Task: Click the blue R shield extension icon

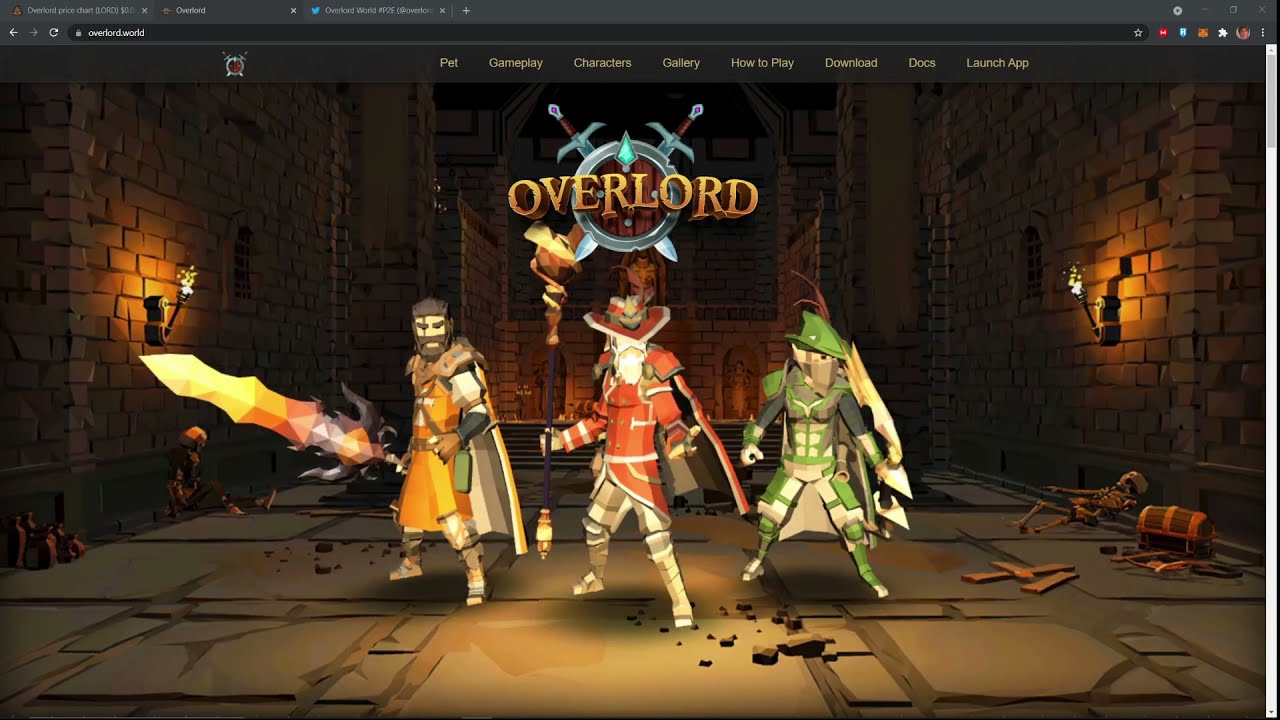Action: coord(1183,33)
